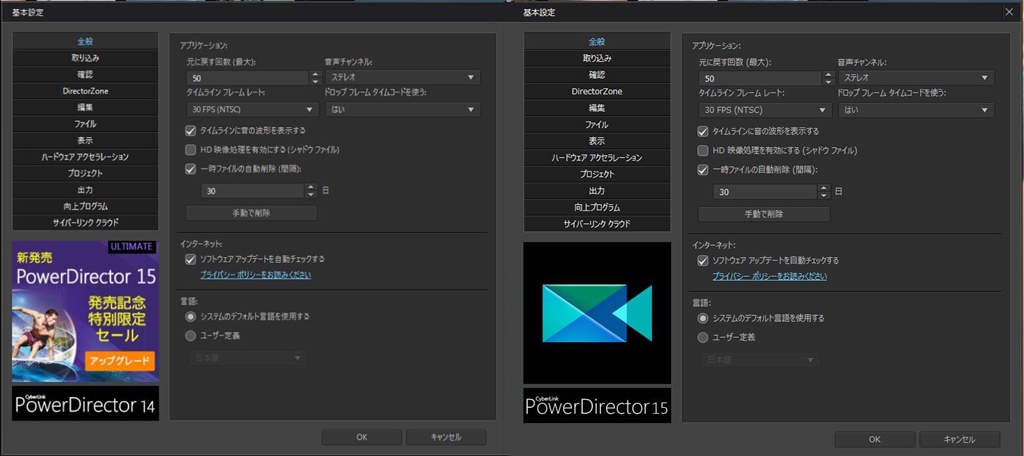Image resolution: width=1024 pixels, height=456 pixels.
Task: Click orange アップグレード button in sale banner
Action: click(120, 361)
